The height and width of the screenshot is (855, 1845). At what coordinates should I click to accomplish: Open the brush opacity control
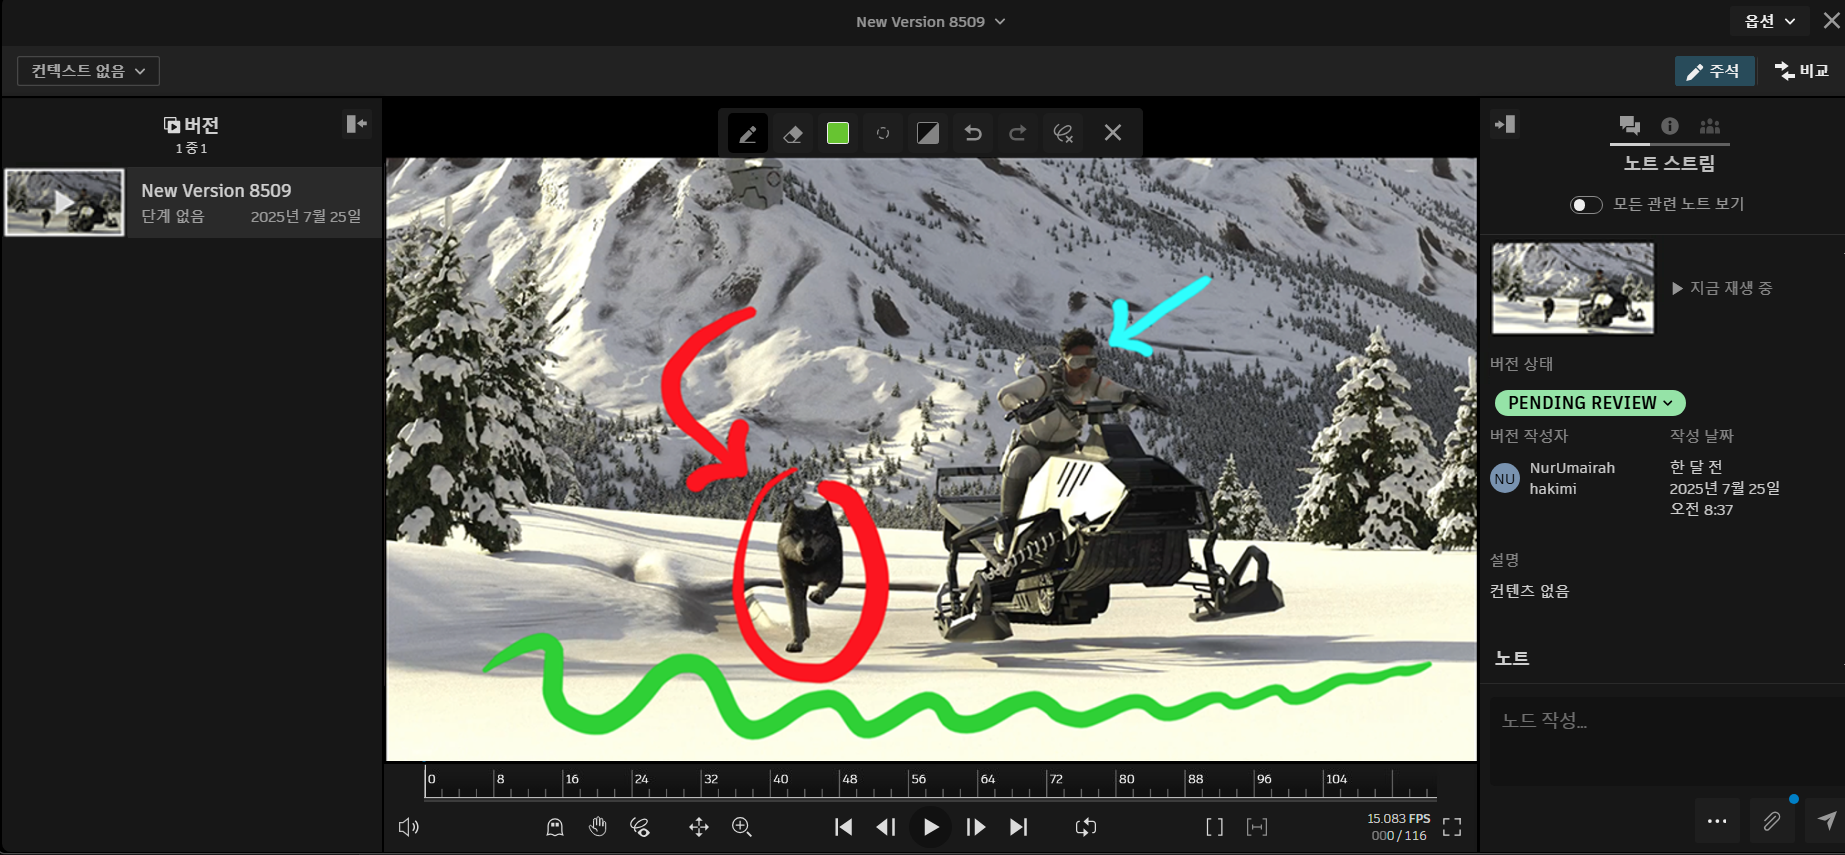coord(928,133)
